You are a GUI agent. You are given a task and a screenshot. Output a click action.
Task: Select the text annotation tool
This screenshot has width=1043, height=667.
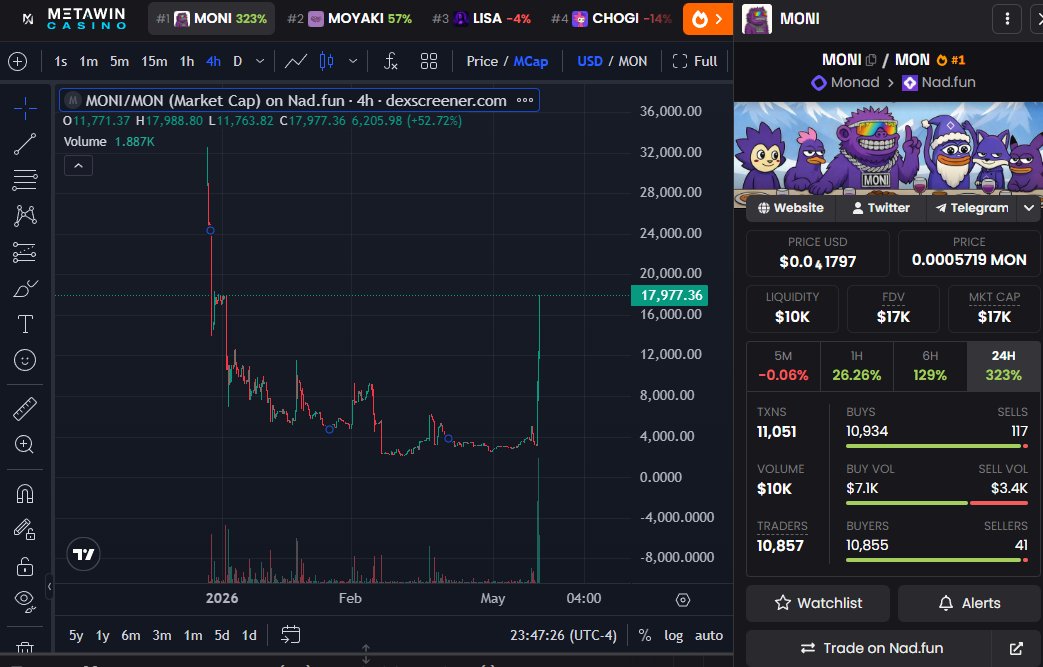coord(25,324)
